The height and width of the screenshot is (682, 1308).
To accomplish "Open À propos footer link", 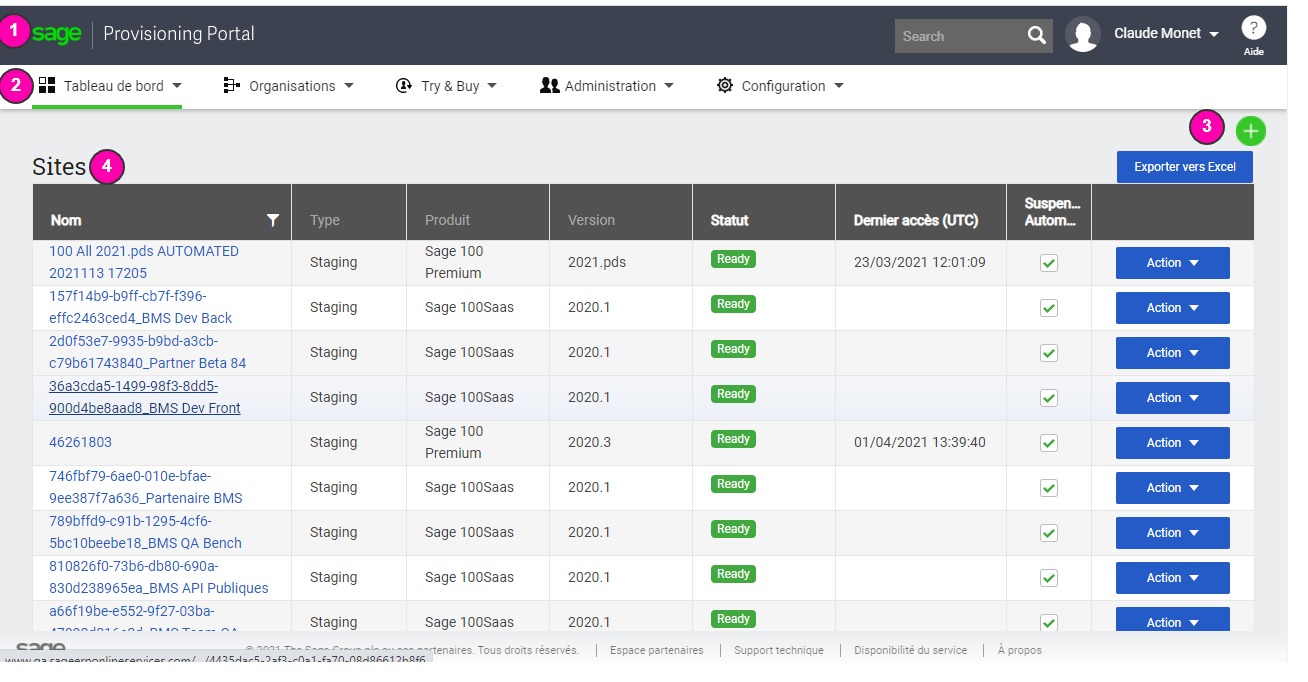I will [x=1020, y=650].
